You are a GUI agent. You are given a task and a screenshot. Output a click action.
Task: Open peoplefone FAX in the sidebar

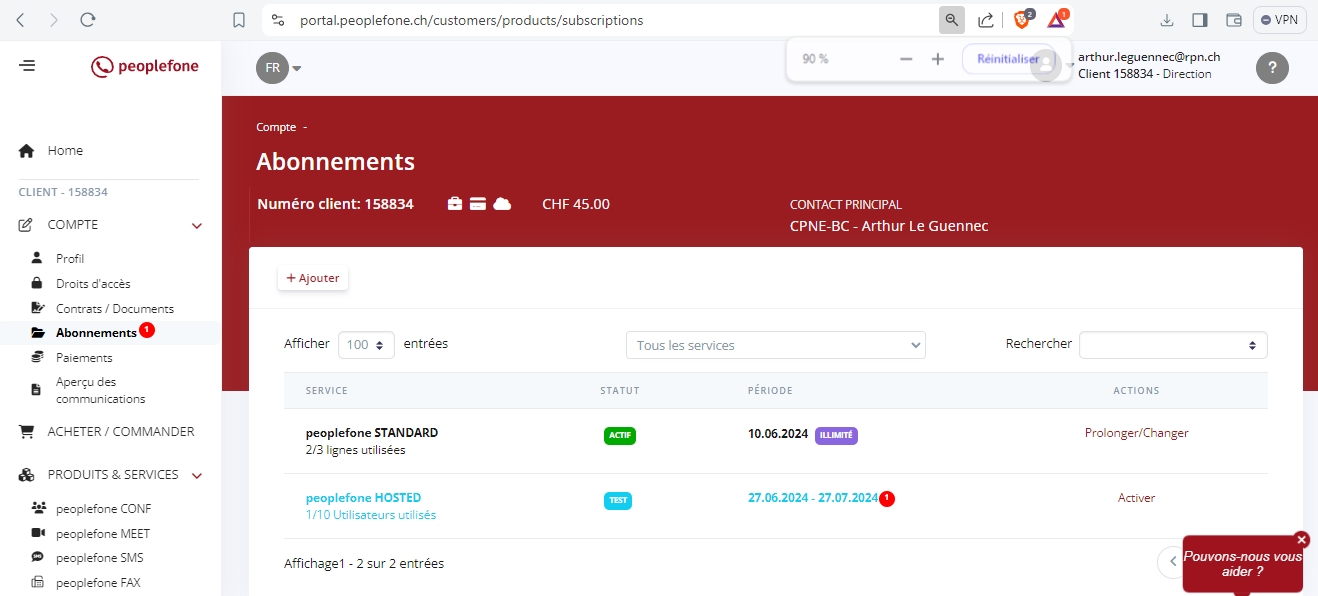98,583
